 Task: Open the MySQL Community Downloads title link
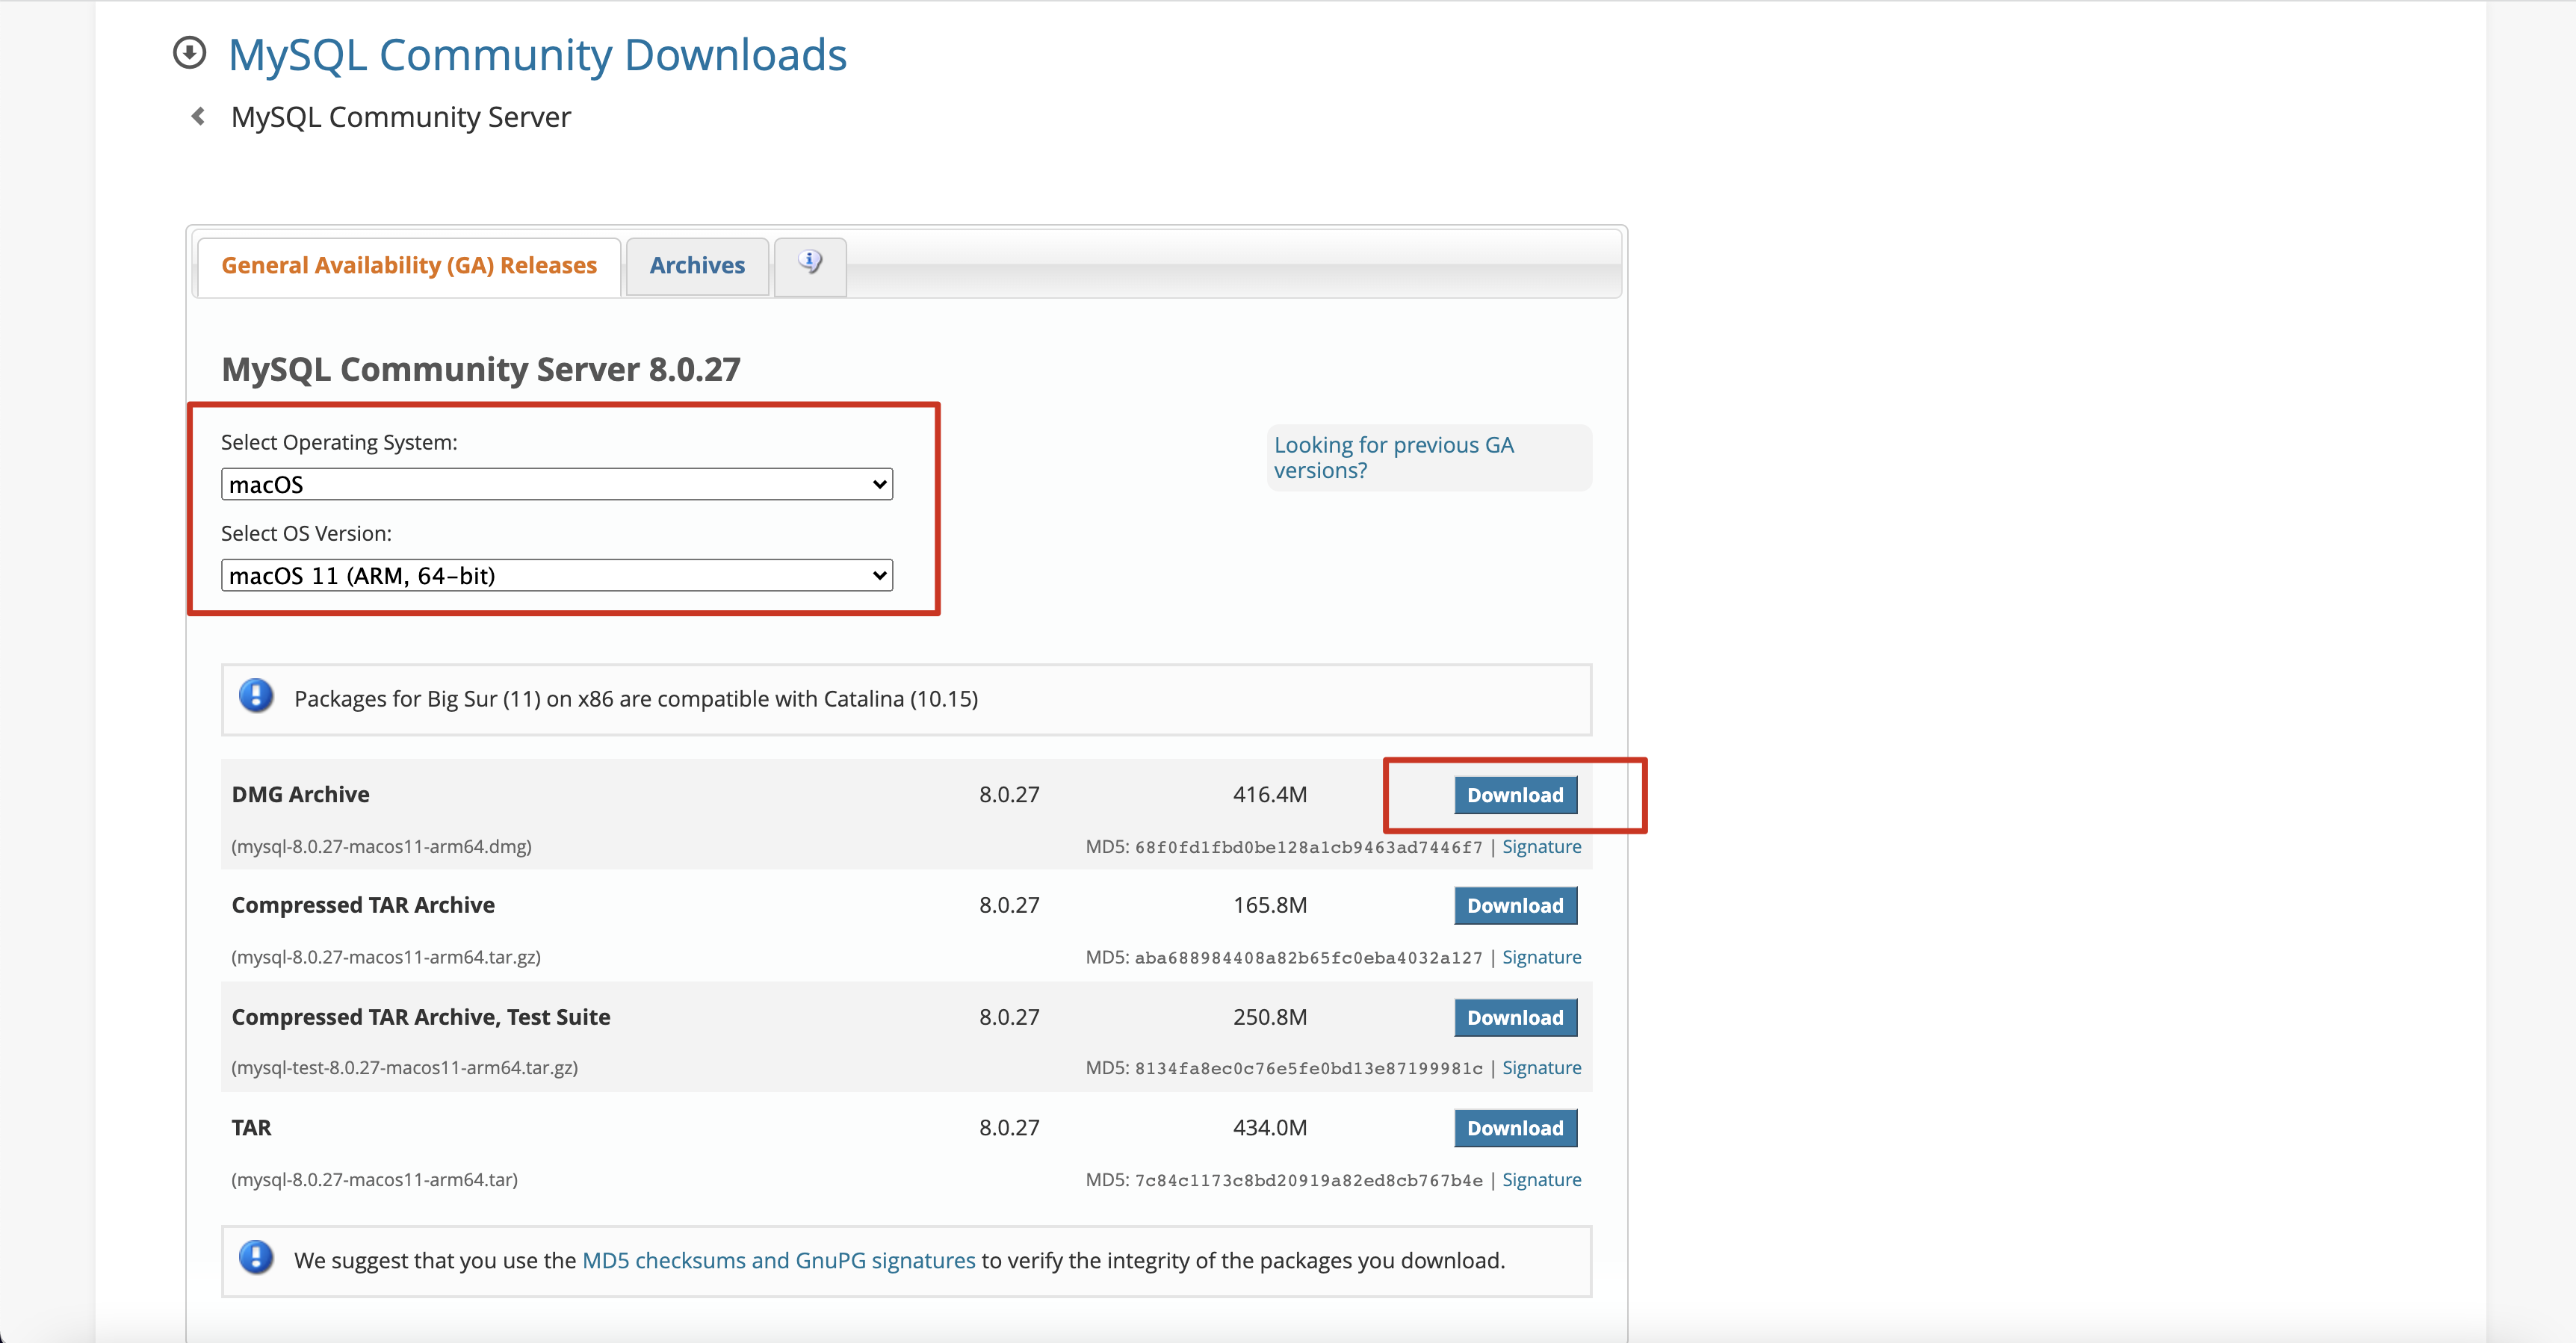(537, 55)
